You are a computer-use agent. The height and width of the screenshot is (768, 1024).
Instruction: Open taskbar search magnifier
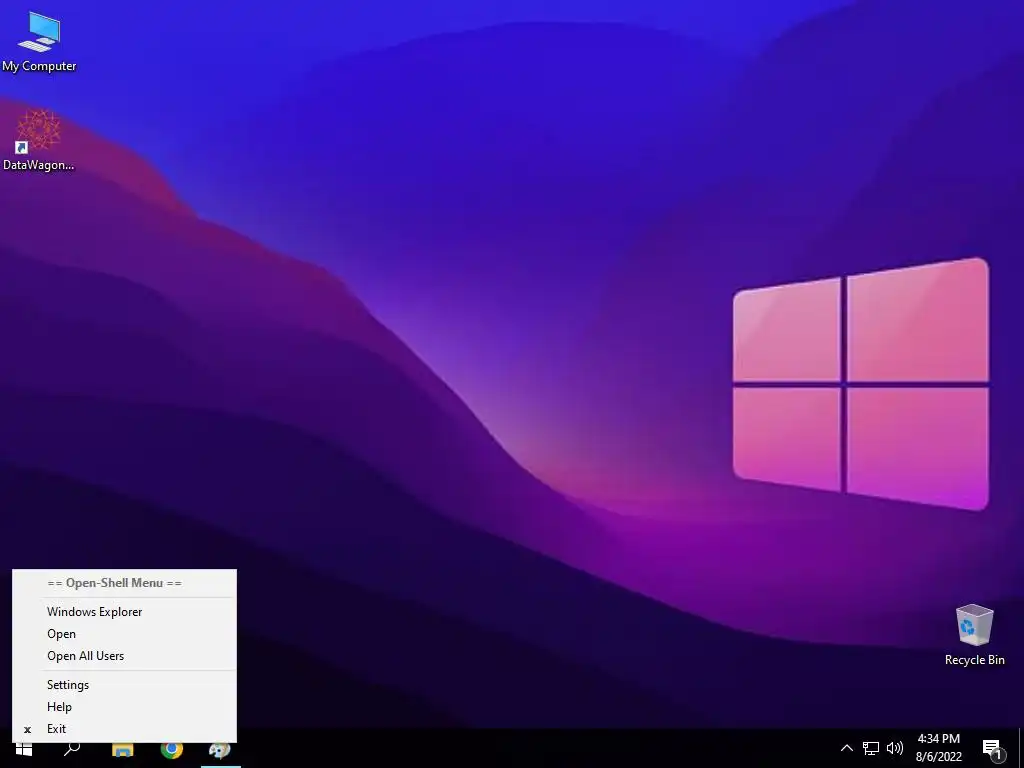(x=72, y=749)
